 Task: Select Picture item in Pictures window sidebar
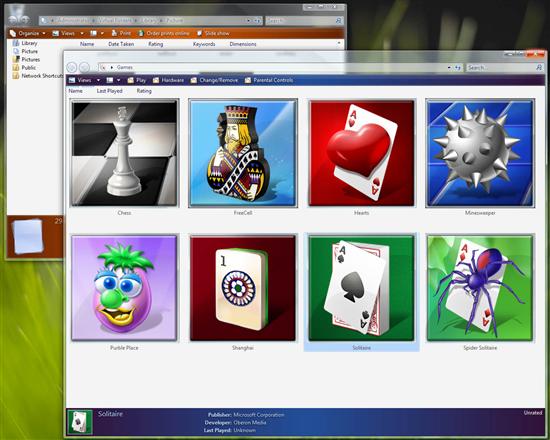point(25,51)
